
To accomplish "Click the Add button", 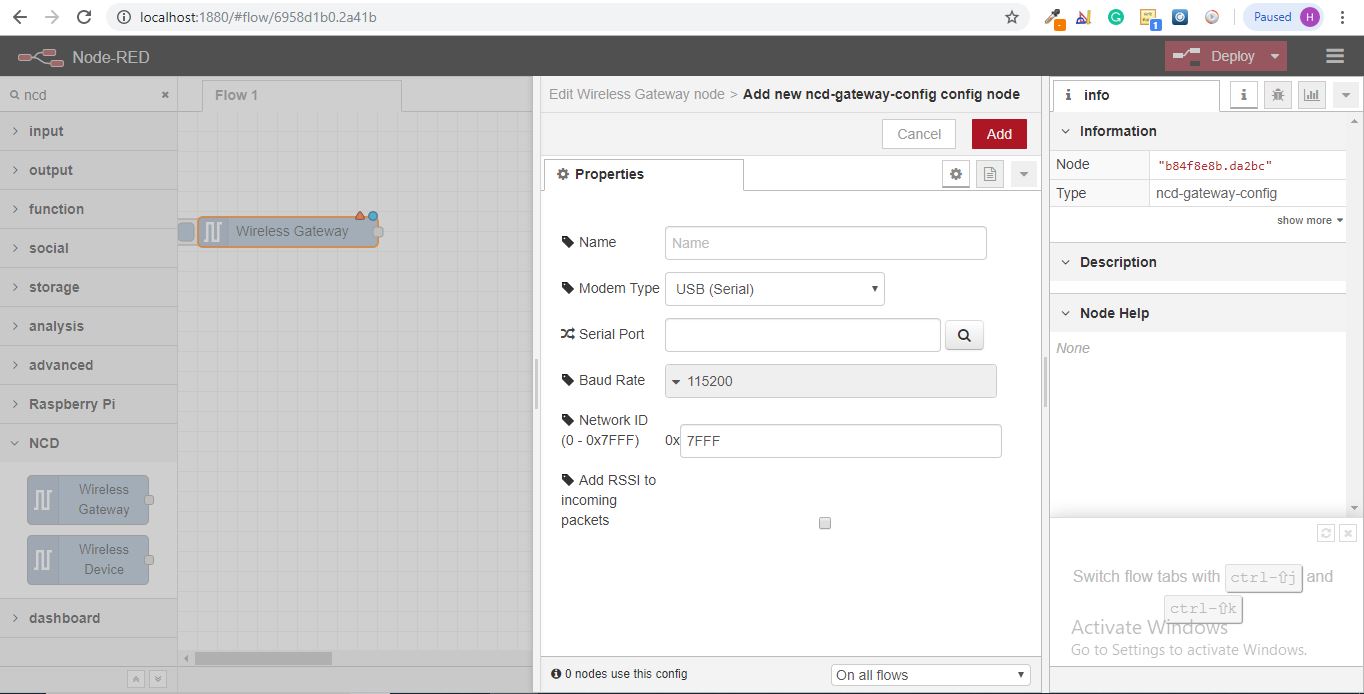I will (999, 134).
